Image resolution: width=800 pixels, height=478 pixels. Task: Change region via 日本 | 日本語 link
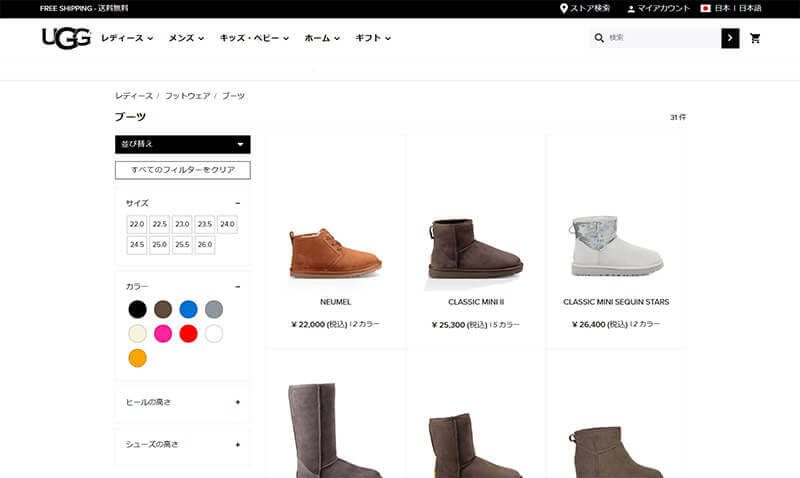coord(738,9)
